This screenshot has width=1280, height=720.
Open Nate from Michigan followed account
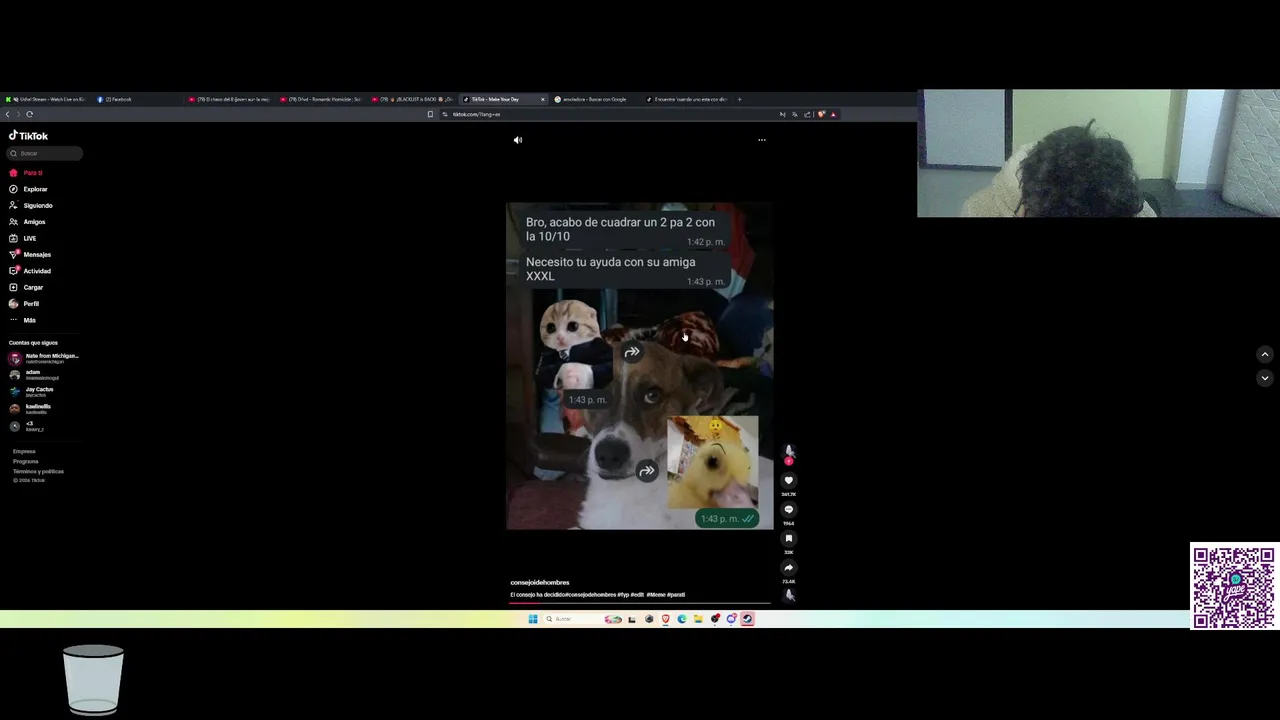(x=44, y=358)
